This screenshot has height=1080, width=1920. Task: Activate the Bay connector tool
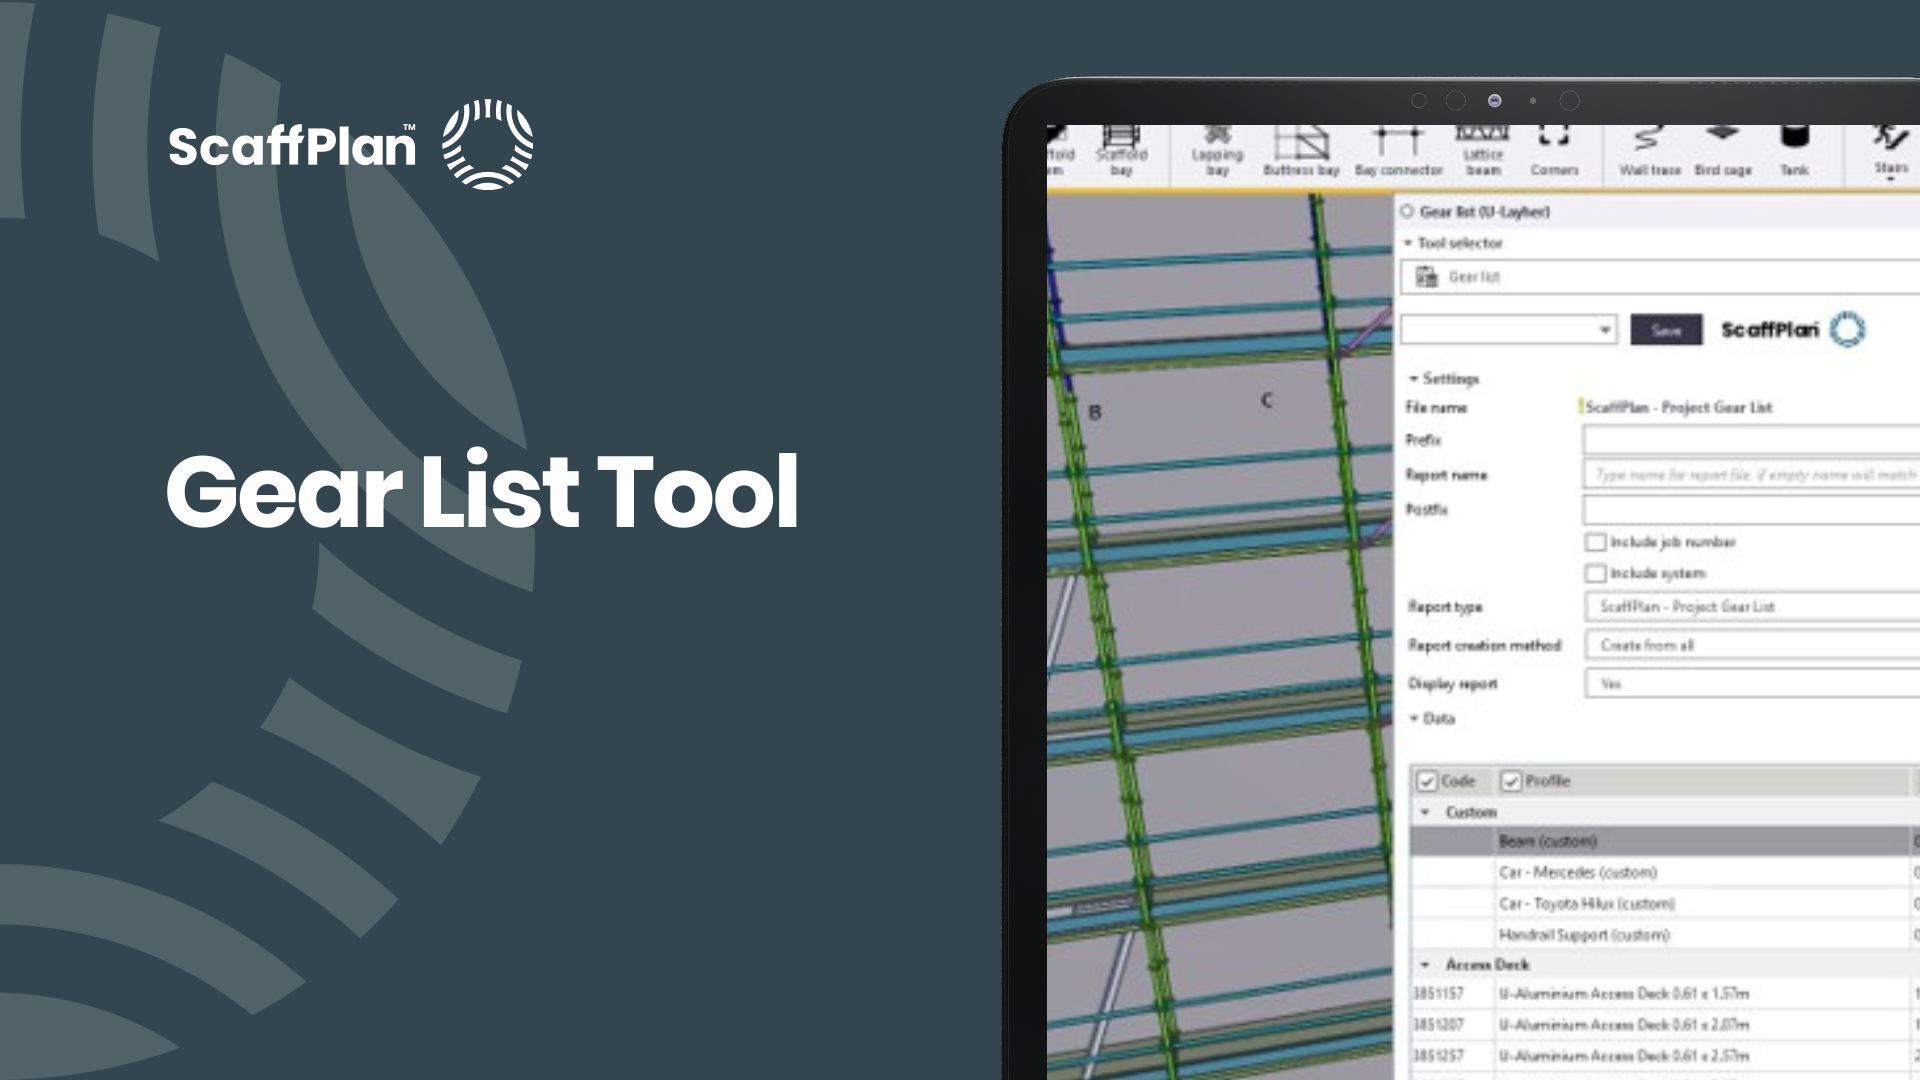[x=1398, y=151]
